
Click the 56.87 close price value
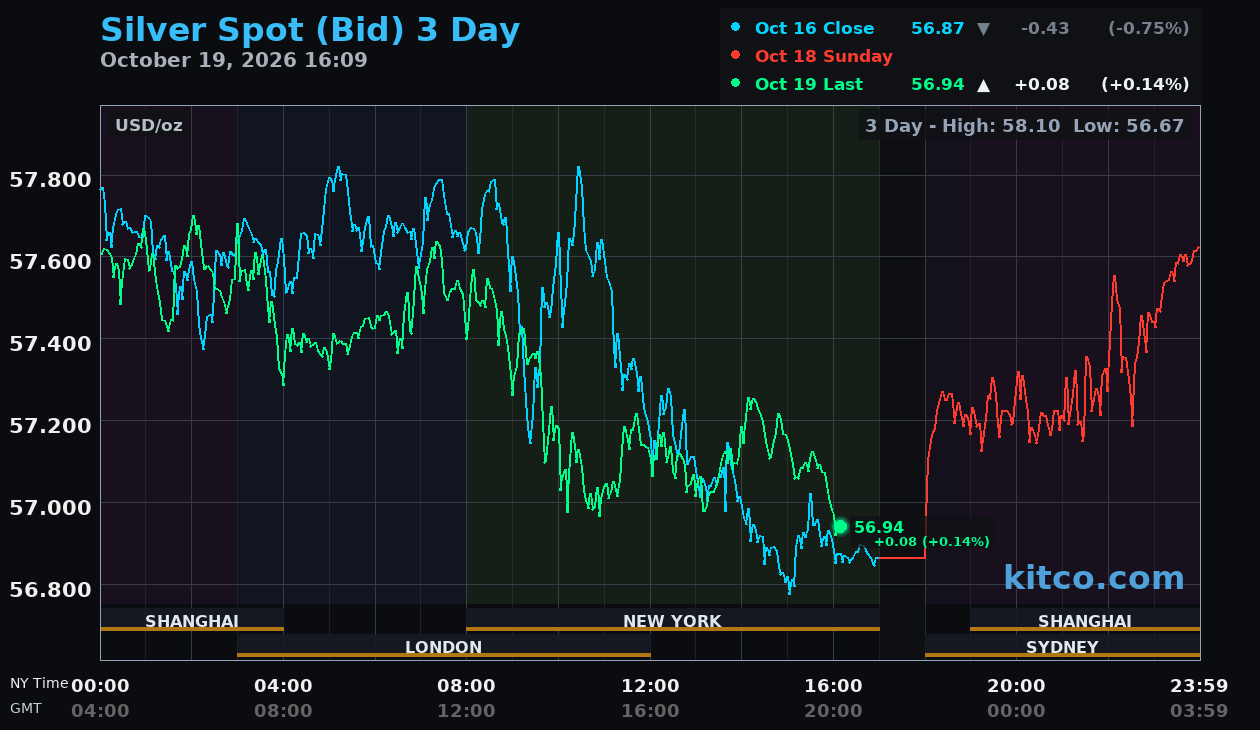point(938,28)
